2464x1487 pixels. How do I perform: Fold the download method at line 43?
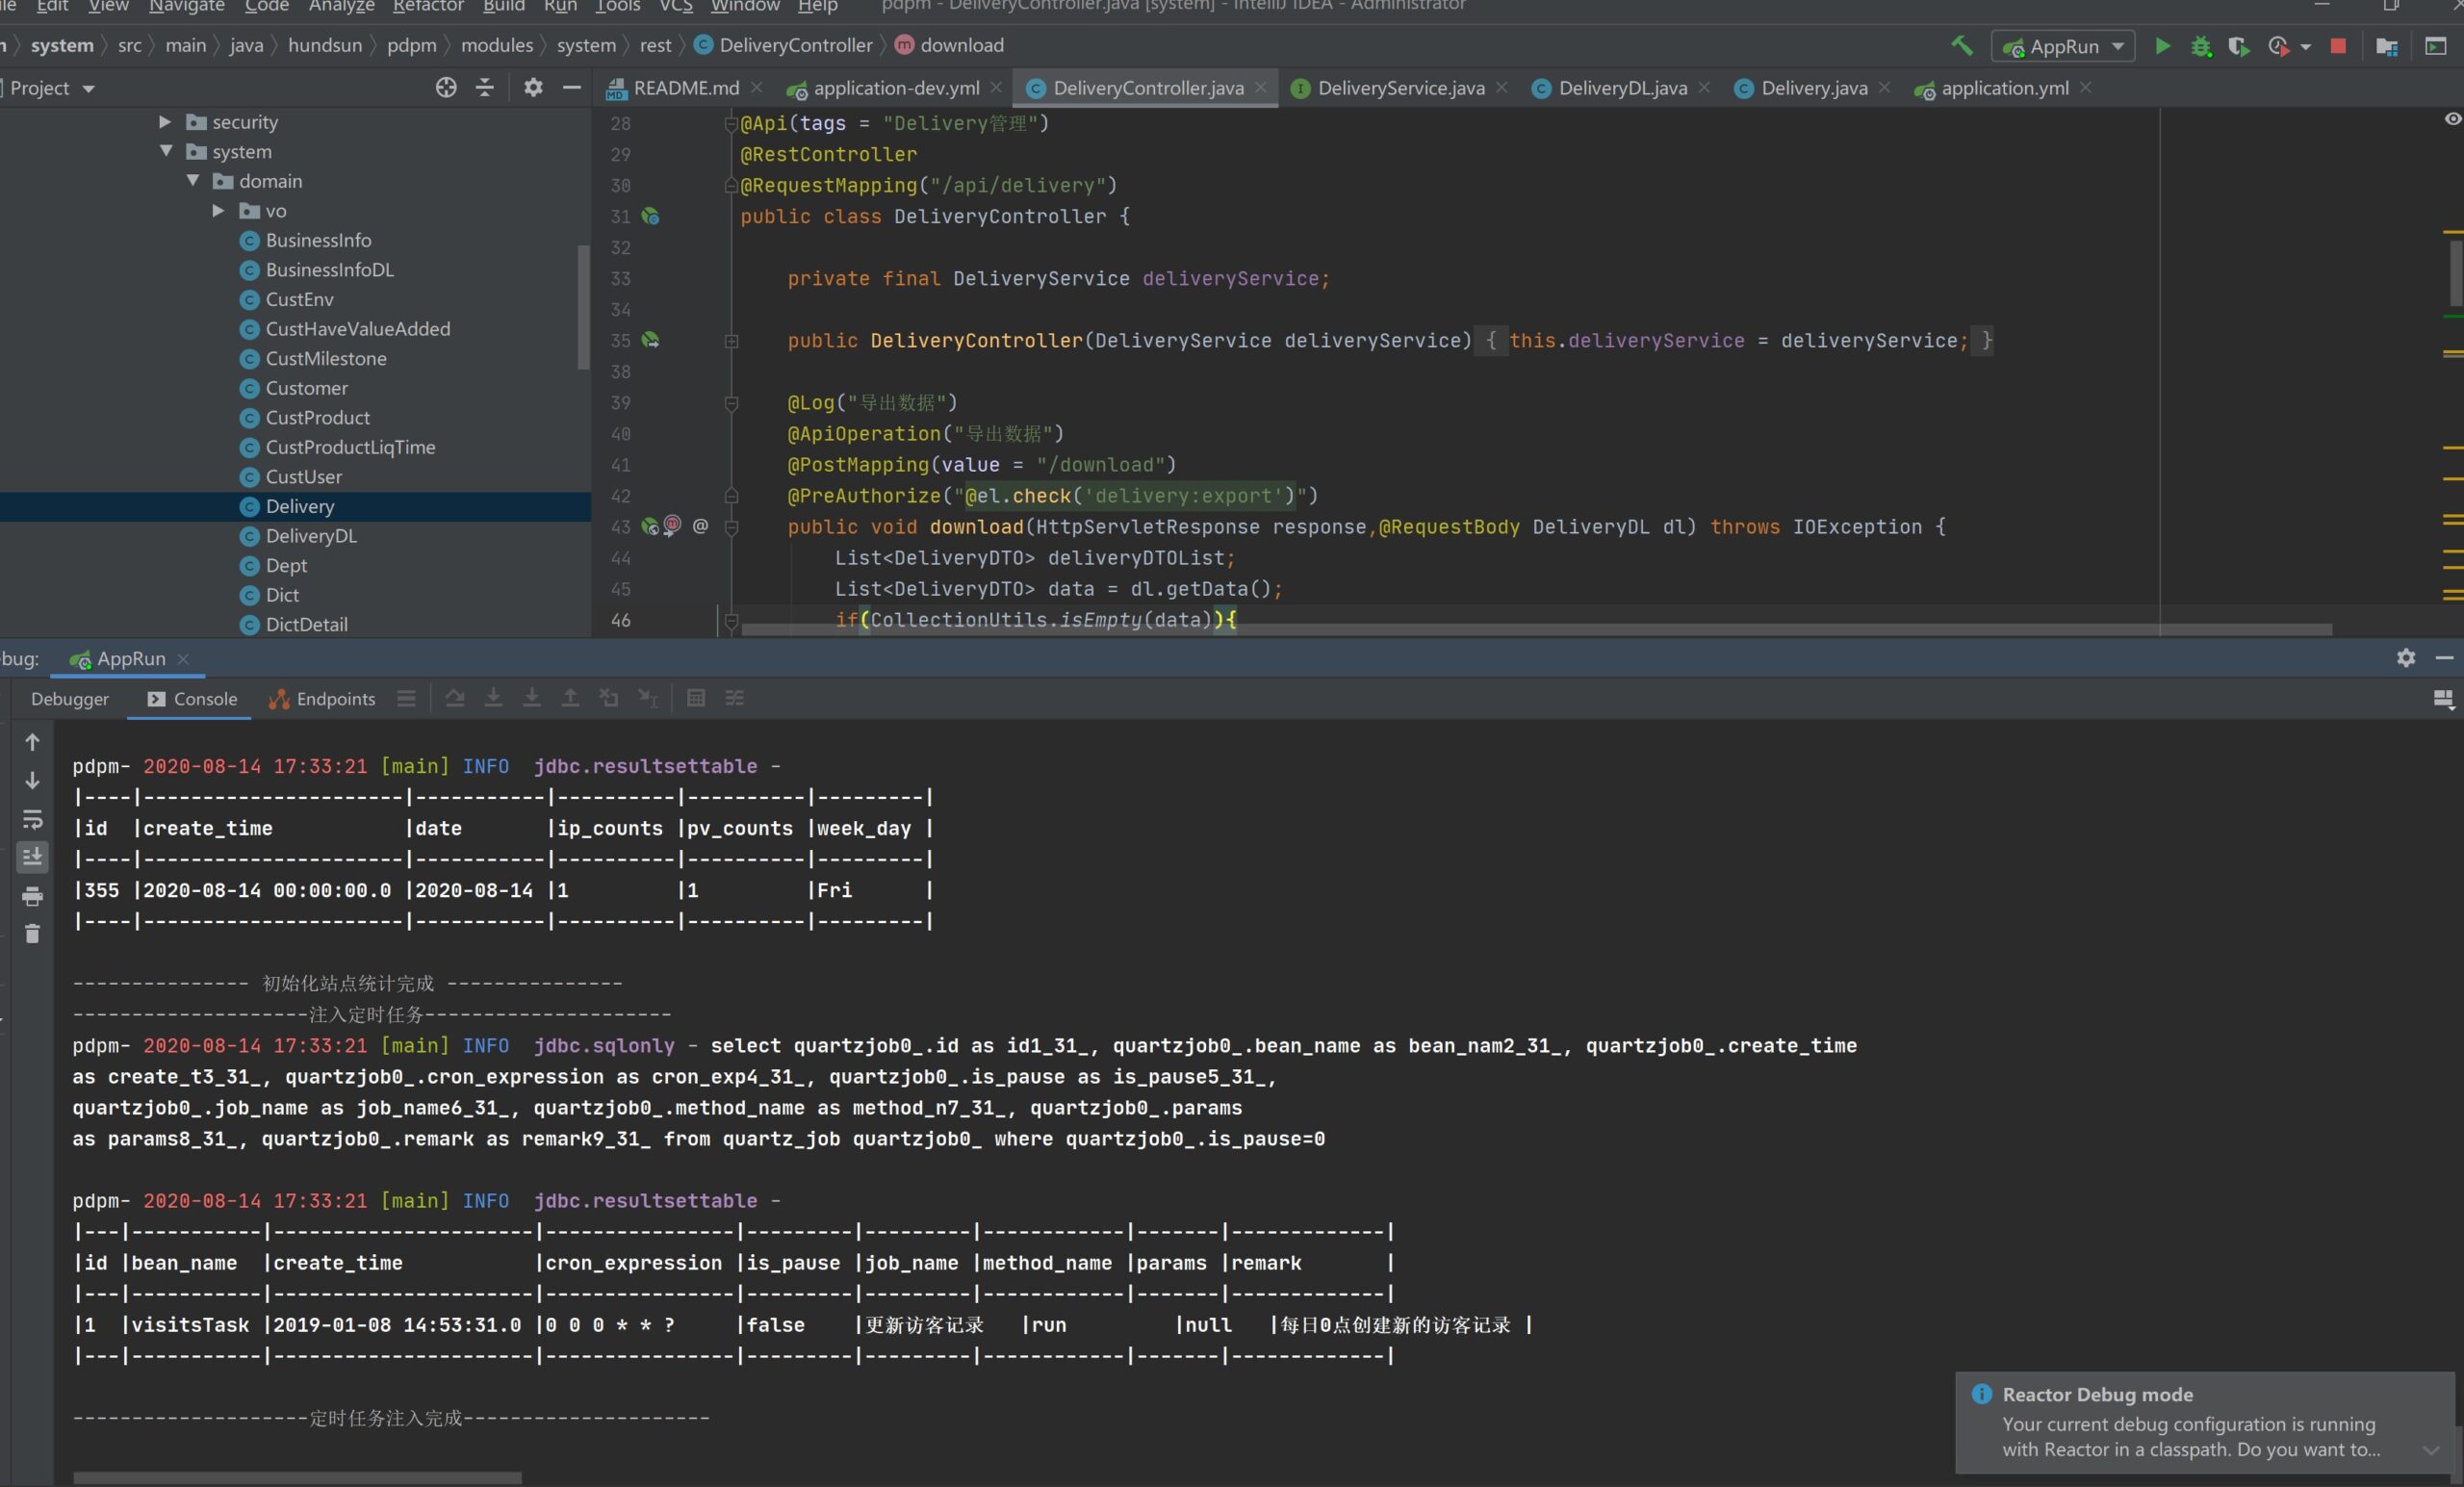(731, 527)
